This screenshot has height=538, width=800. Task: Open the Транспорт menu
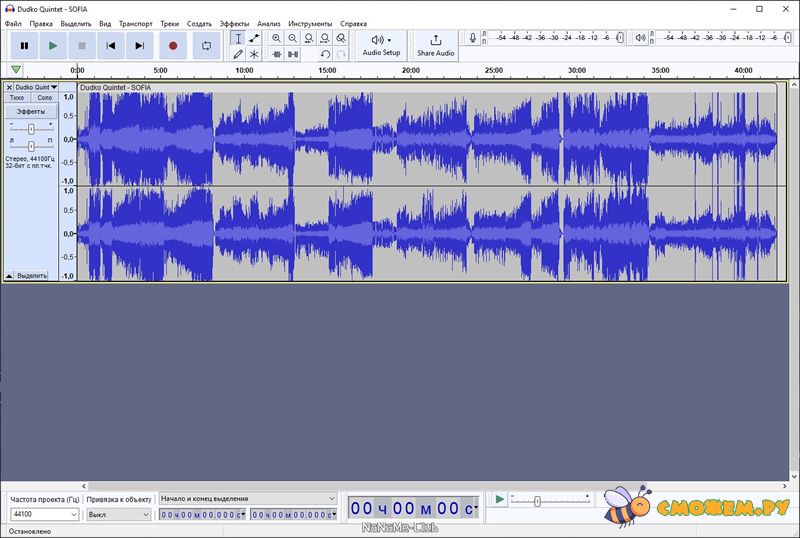135,22
